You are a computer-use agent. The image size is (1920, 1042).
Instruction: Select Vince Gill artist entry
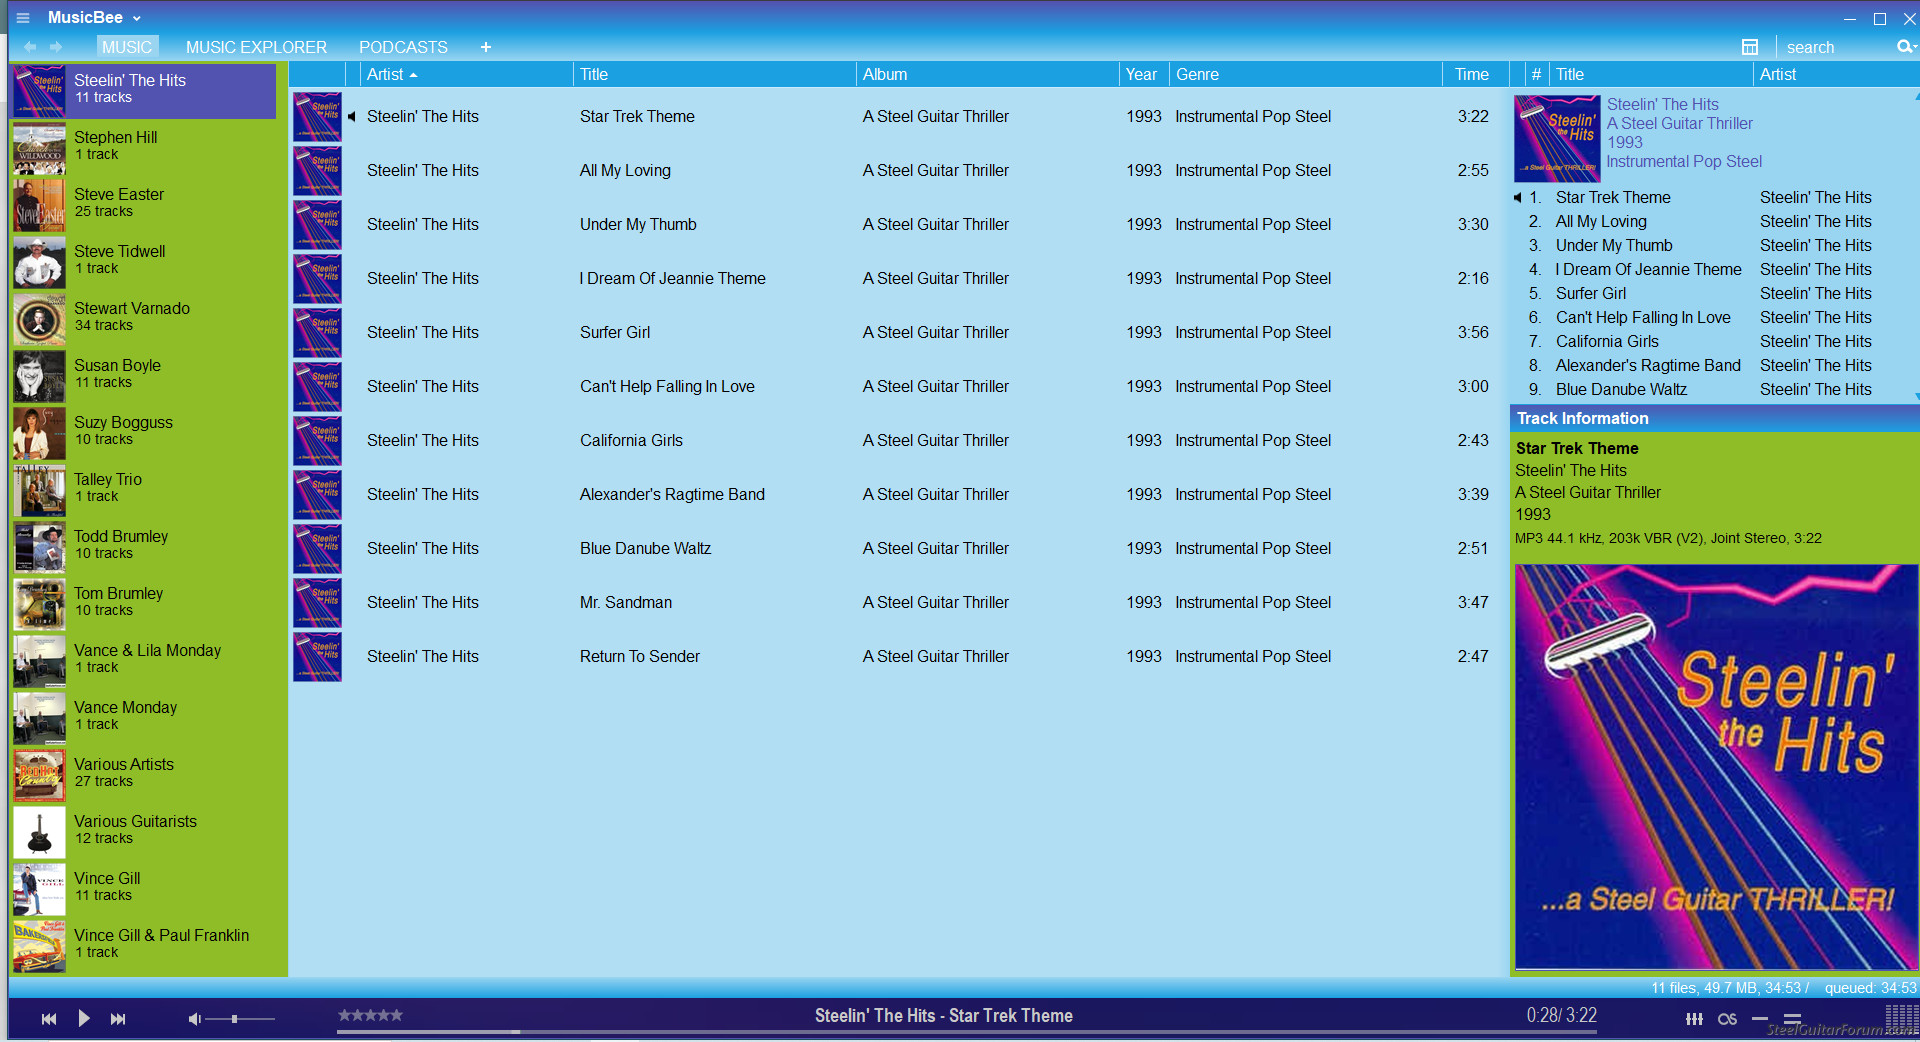tap(145, 889)
